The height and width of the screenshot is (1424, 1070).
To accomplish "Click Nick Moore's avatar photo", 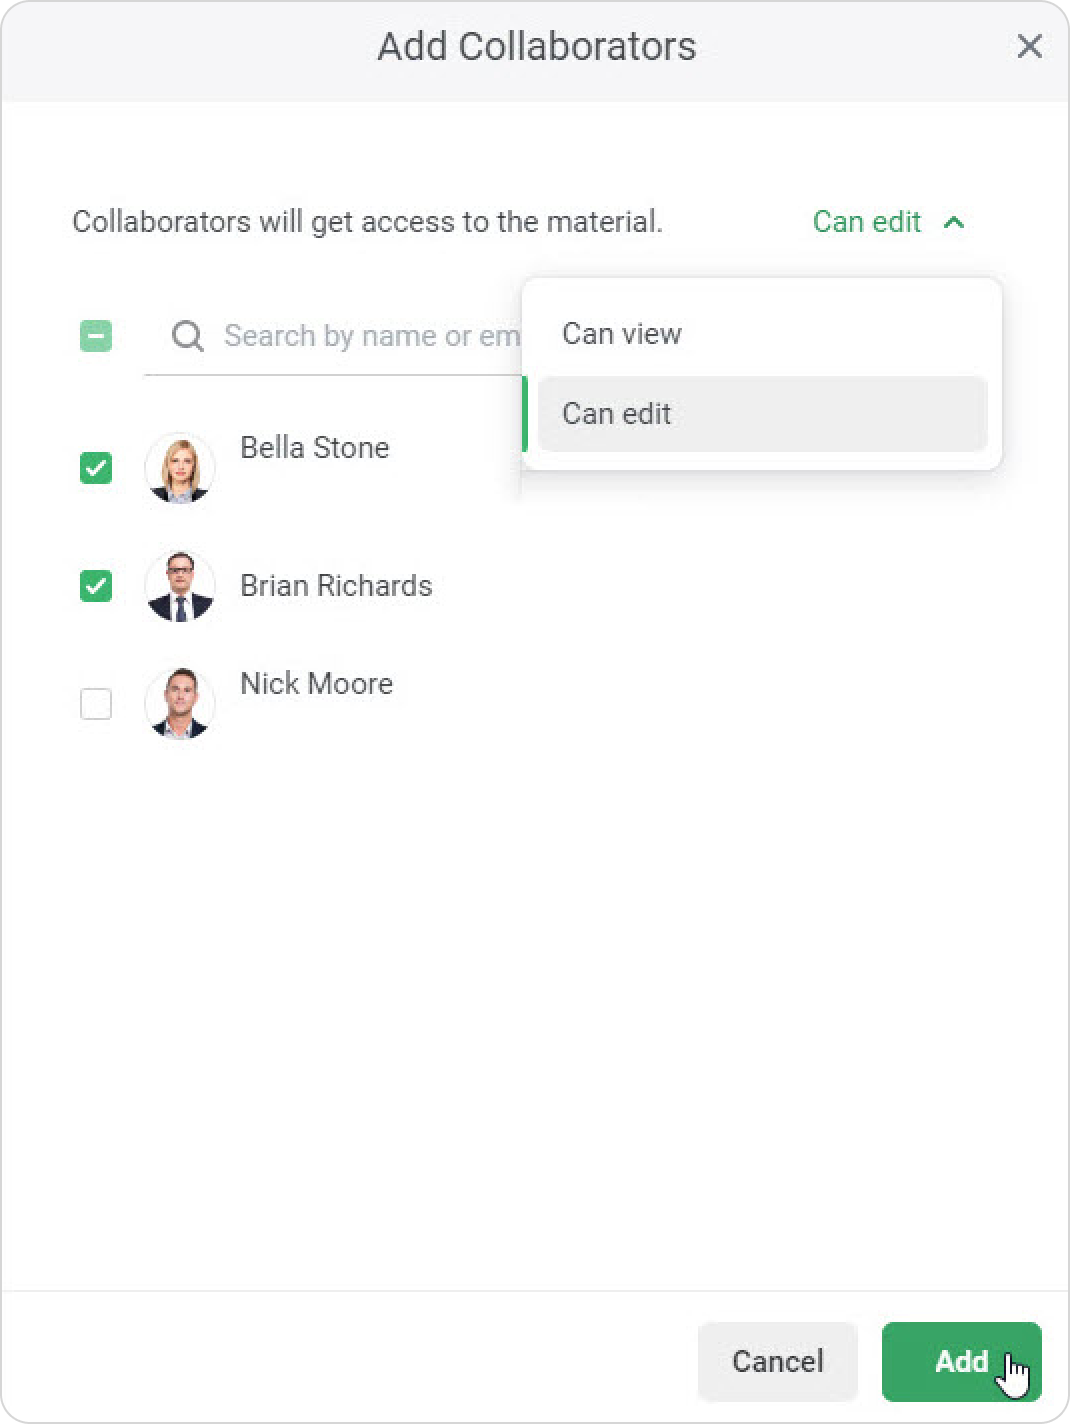I will pos(180,704).
